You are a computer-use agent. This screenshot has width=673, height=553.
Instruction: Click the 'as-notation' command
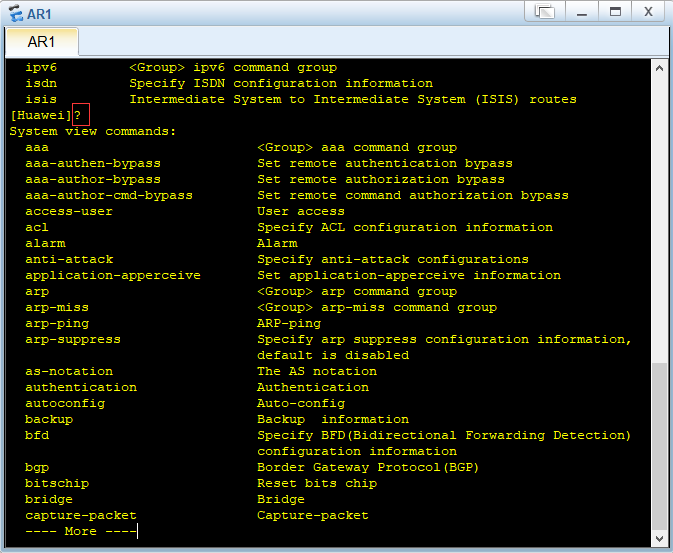click(69, 371)
